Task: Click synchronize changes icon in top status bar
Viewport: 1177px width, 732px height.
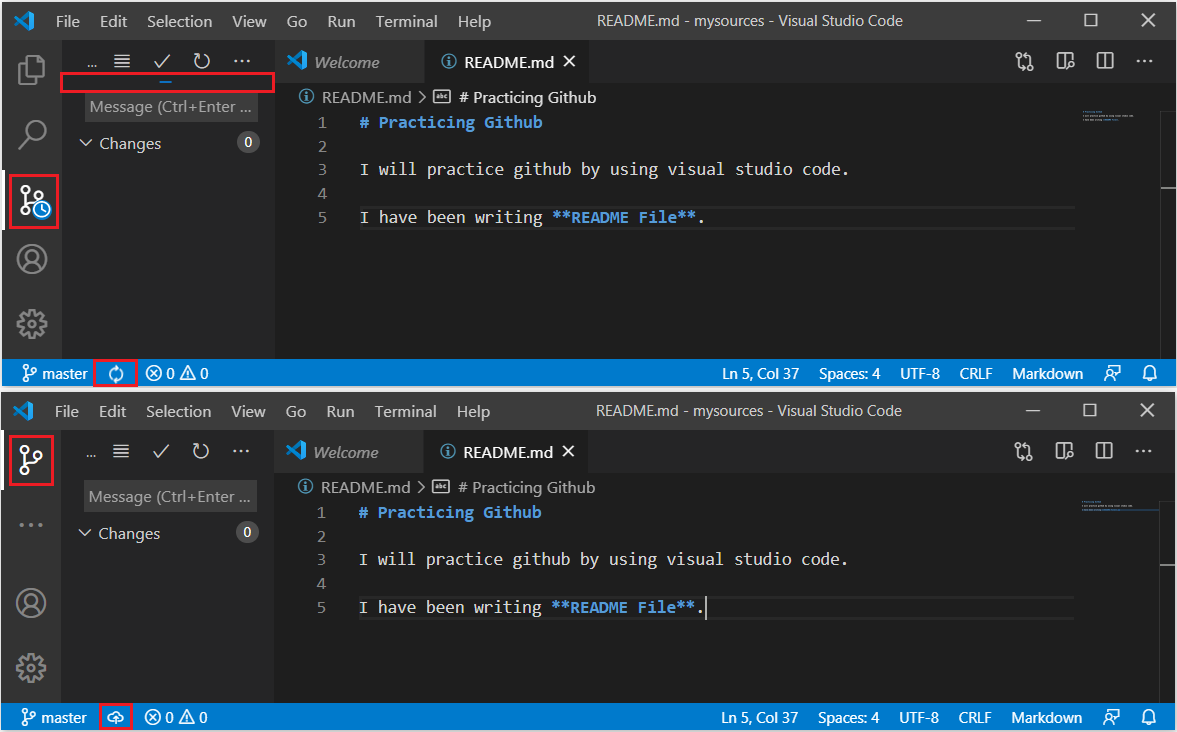Action: [x=116, y=374]
